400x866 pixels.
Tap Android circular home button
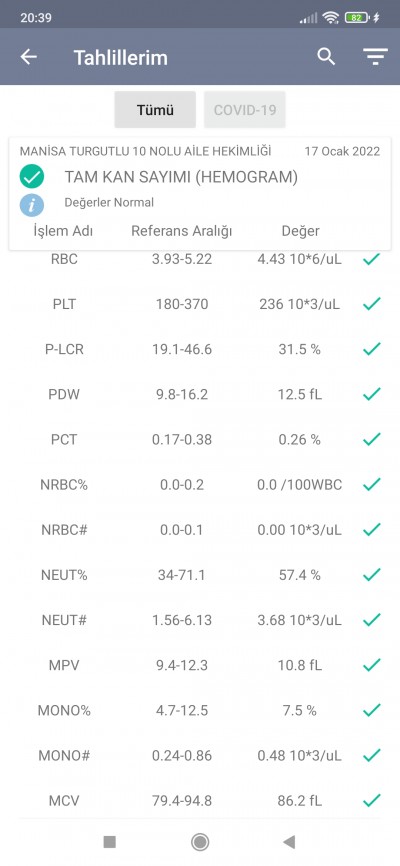(199, 842)
